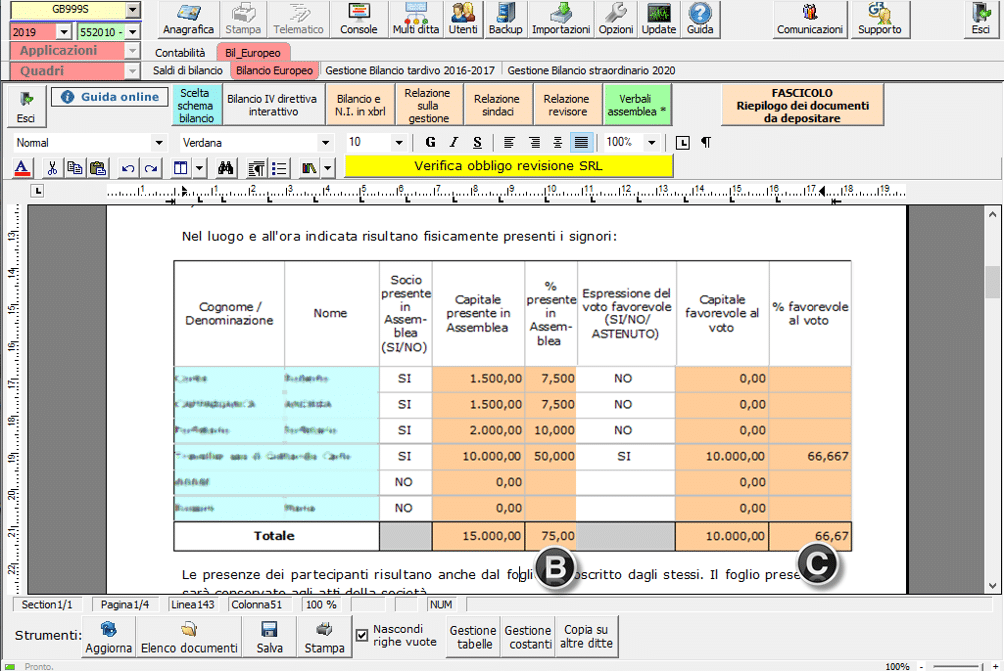Open Saldi di bilancio tab
Image resolution: width=1004 pixels, height=671 pixels.
[x=188, y=70]
